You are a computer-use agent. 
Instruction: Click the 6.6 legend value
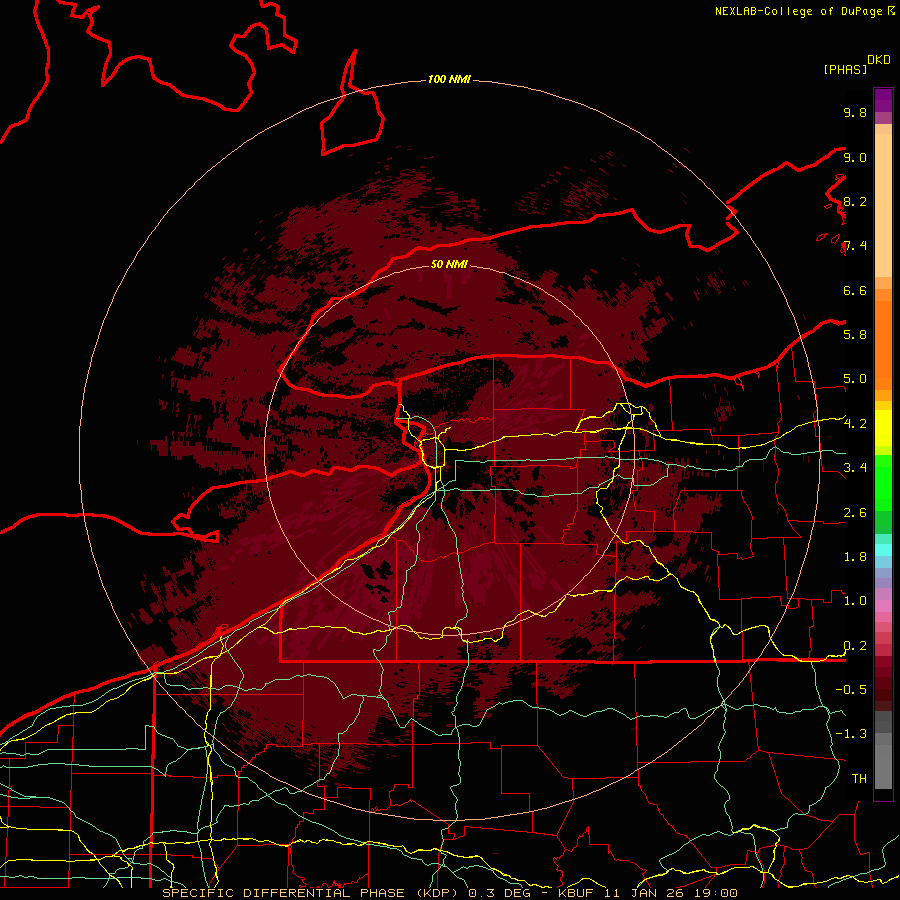855,290
